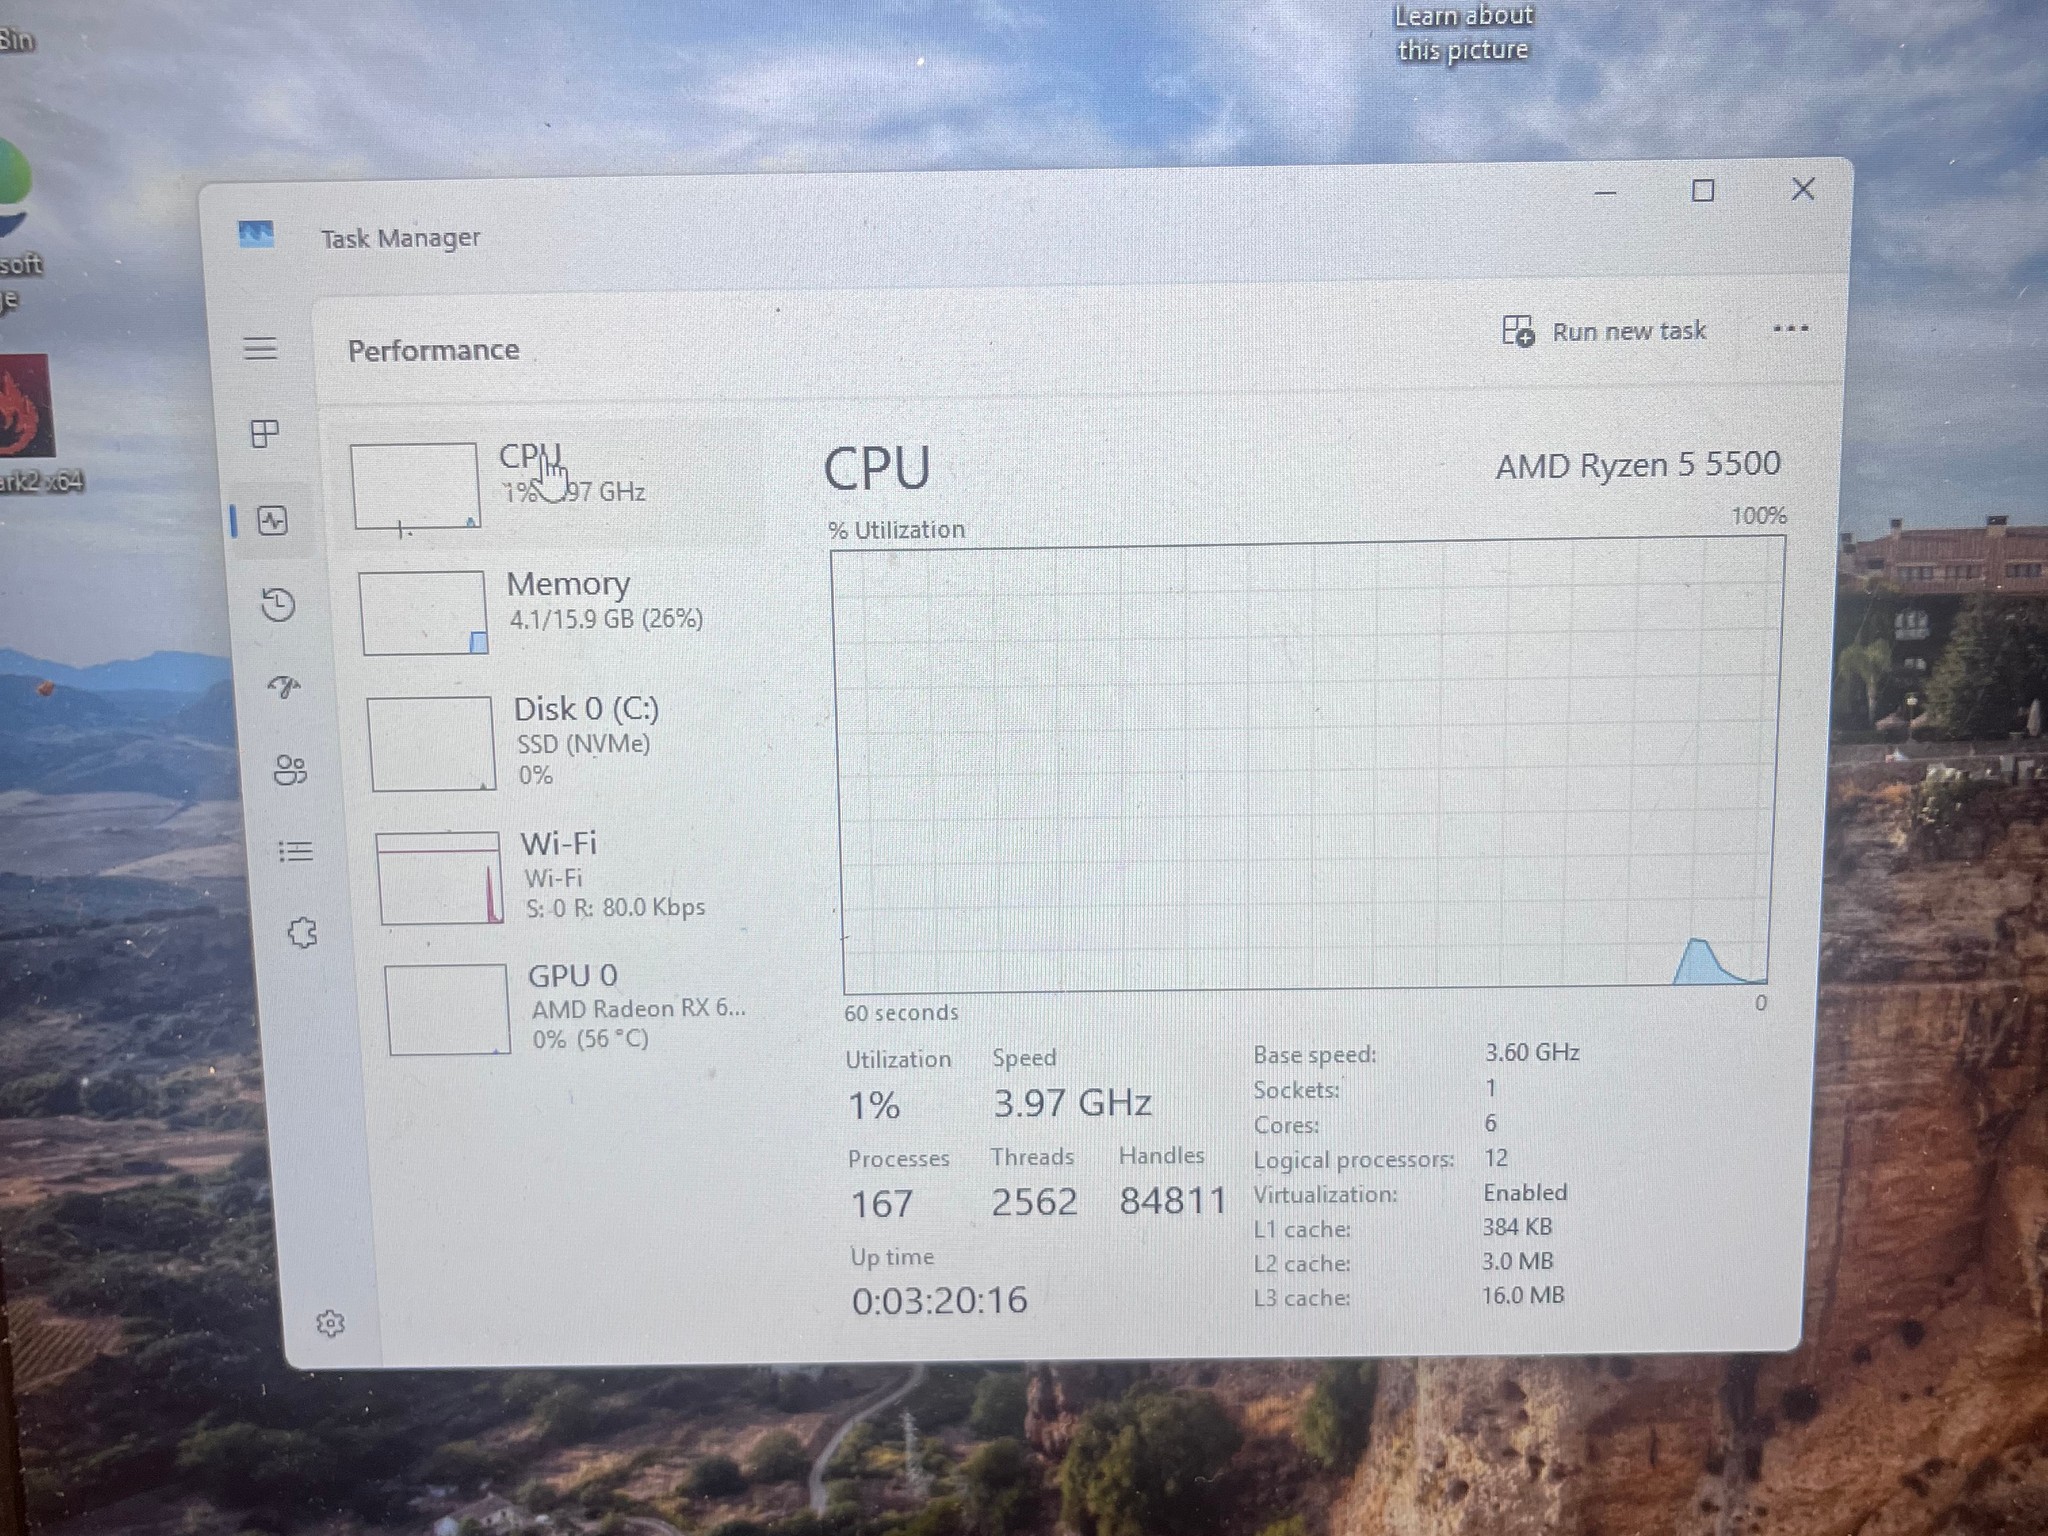Click the processes count 167
The height and width of the screenshot is (1536, 2048).
pos(881,1203)
